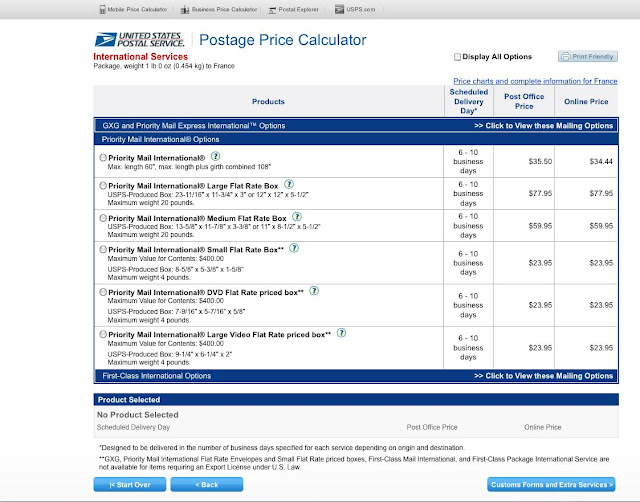Select Large Flat Rate Box radio button
This screenshot has height=502, width=640.
click(103, 185)
